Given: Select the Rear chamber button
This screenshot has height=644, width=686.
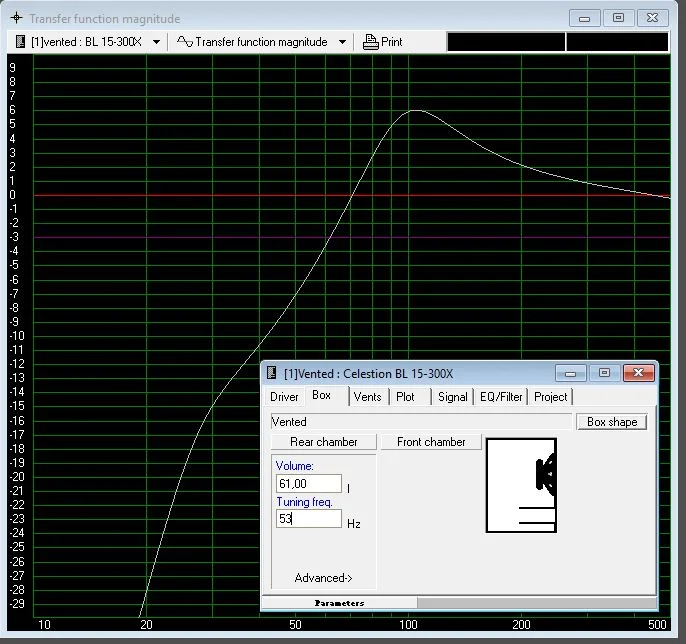Looking at the screenshot, I should [323, 442].
